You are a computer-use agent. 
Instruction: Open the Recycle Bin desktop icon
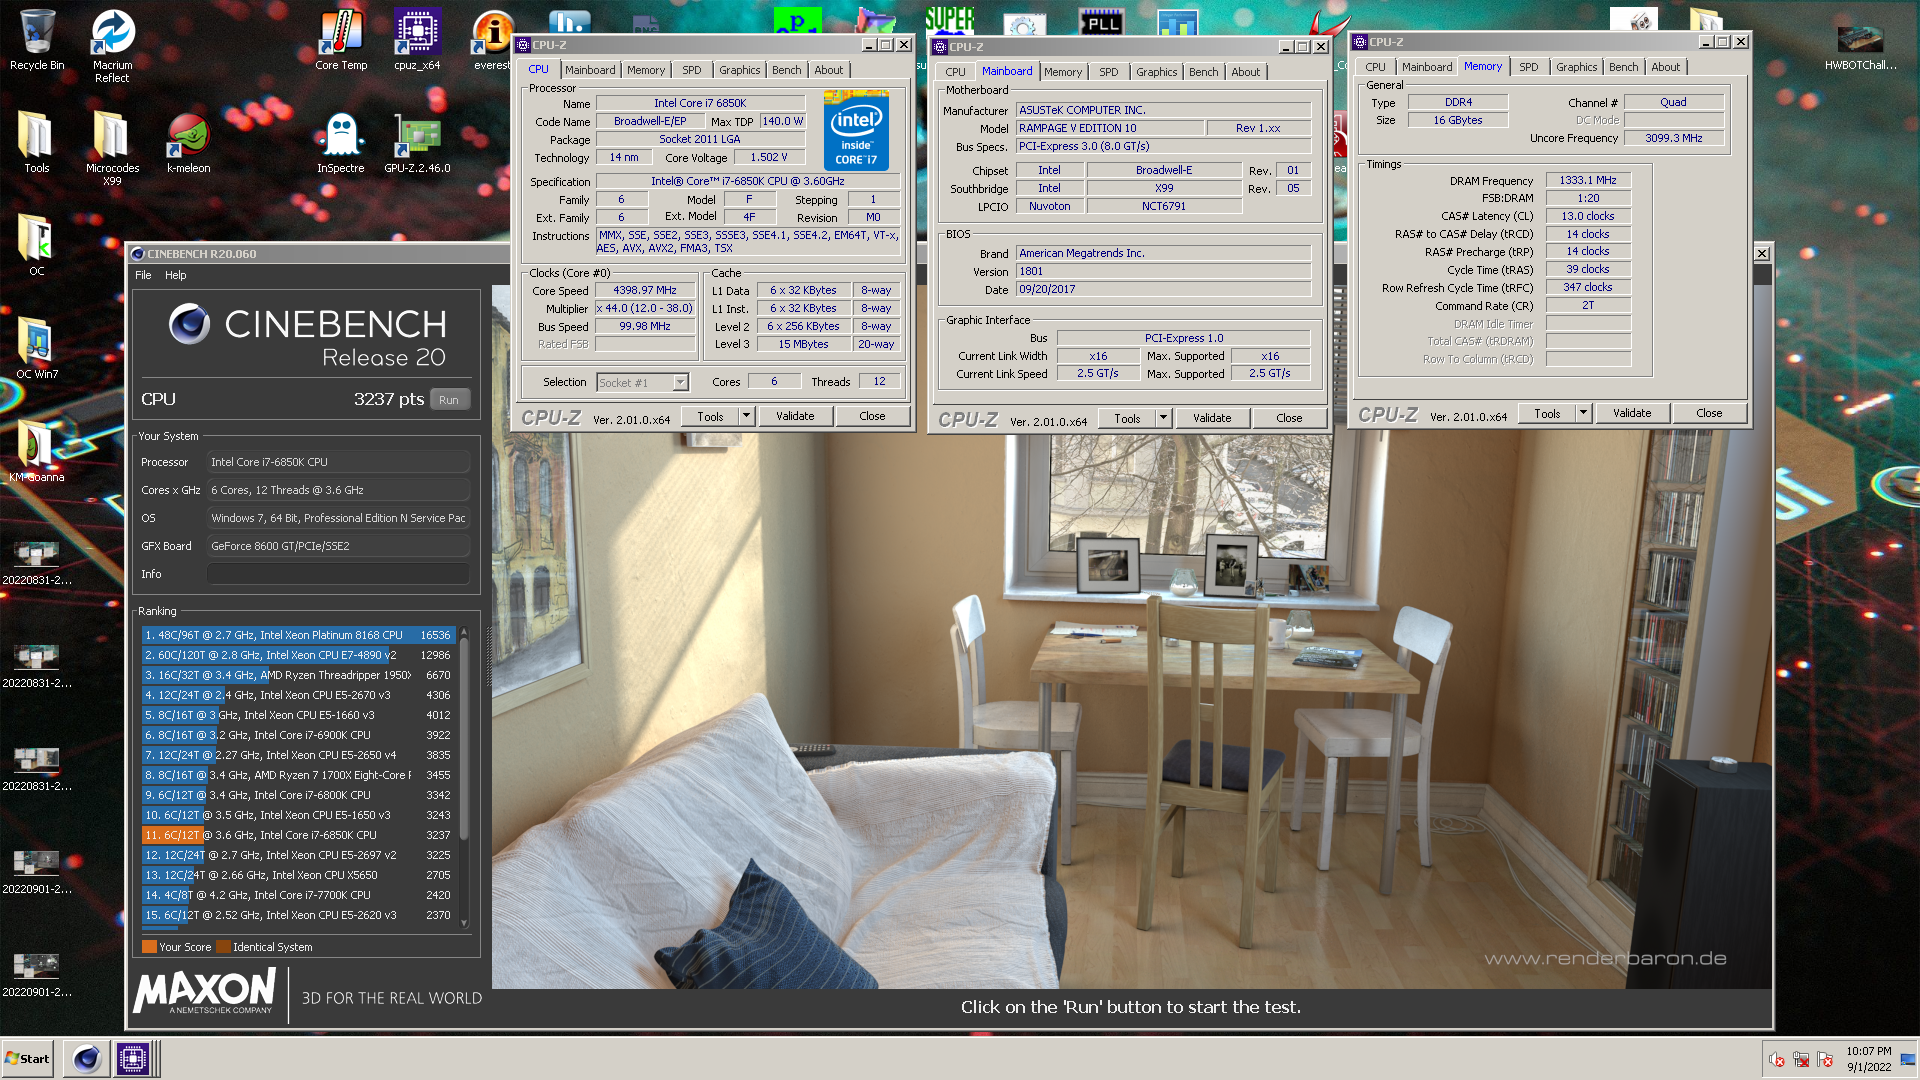[x=37, y=40]
